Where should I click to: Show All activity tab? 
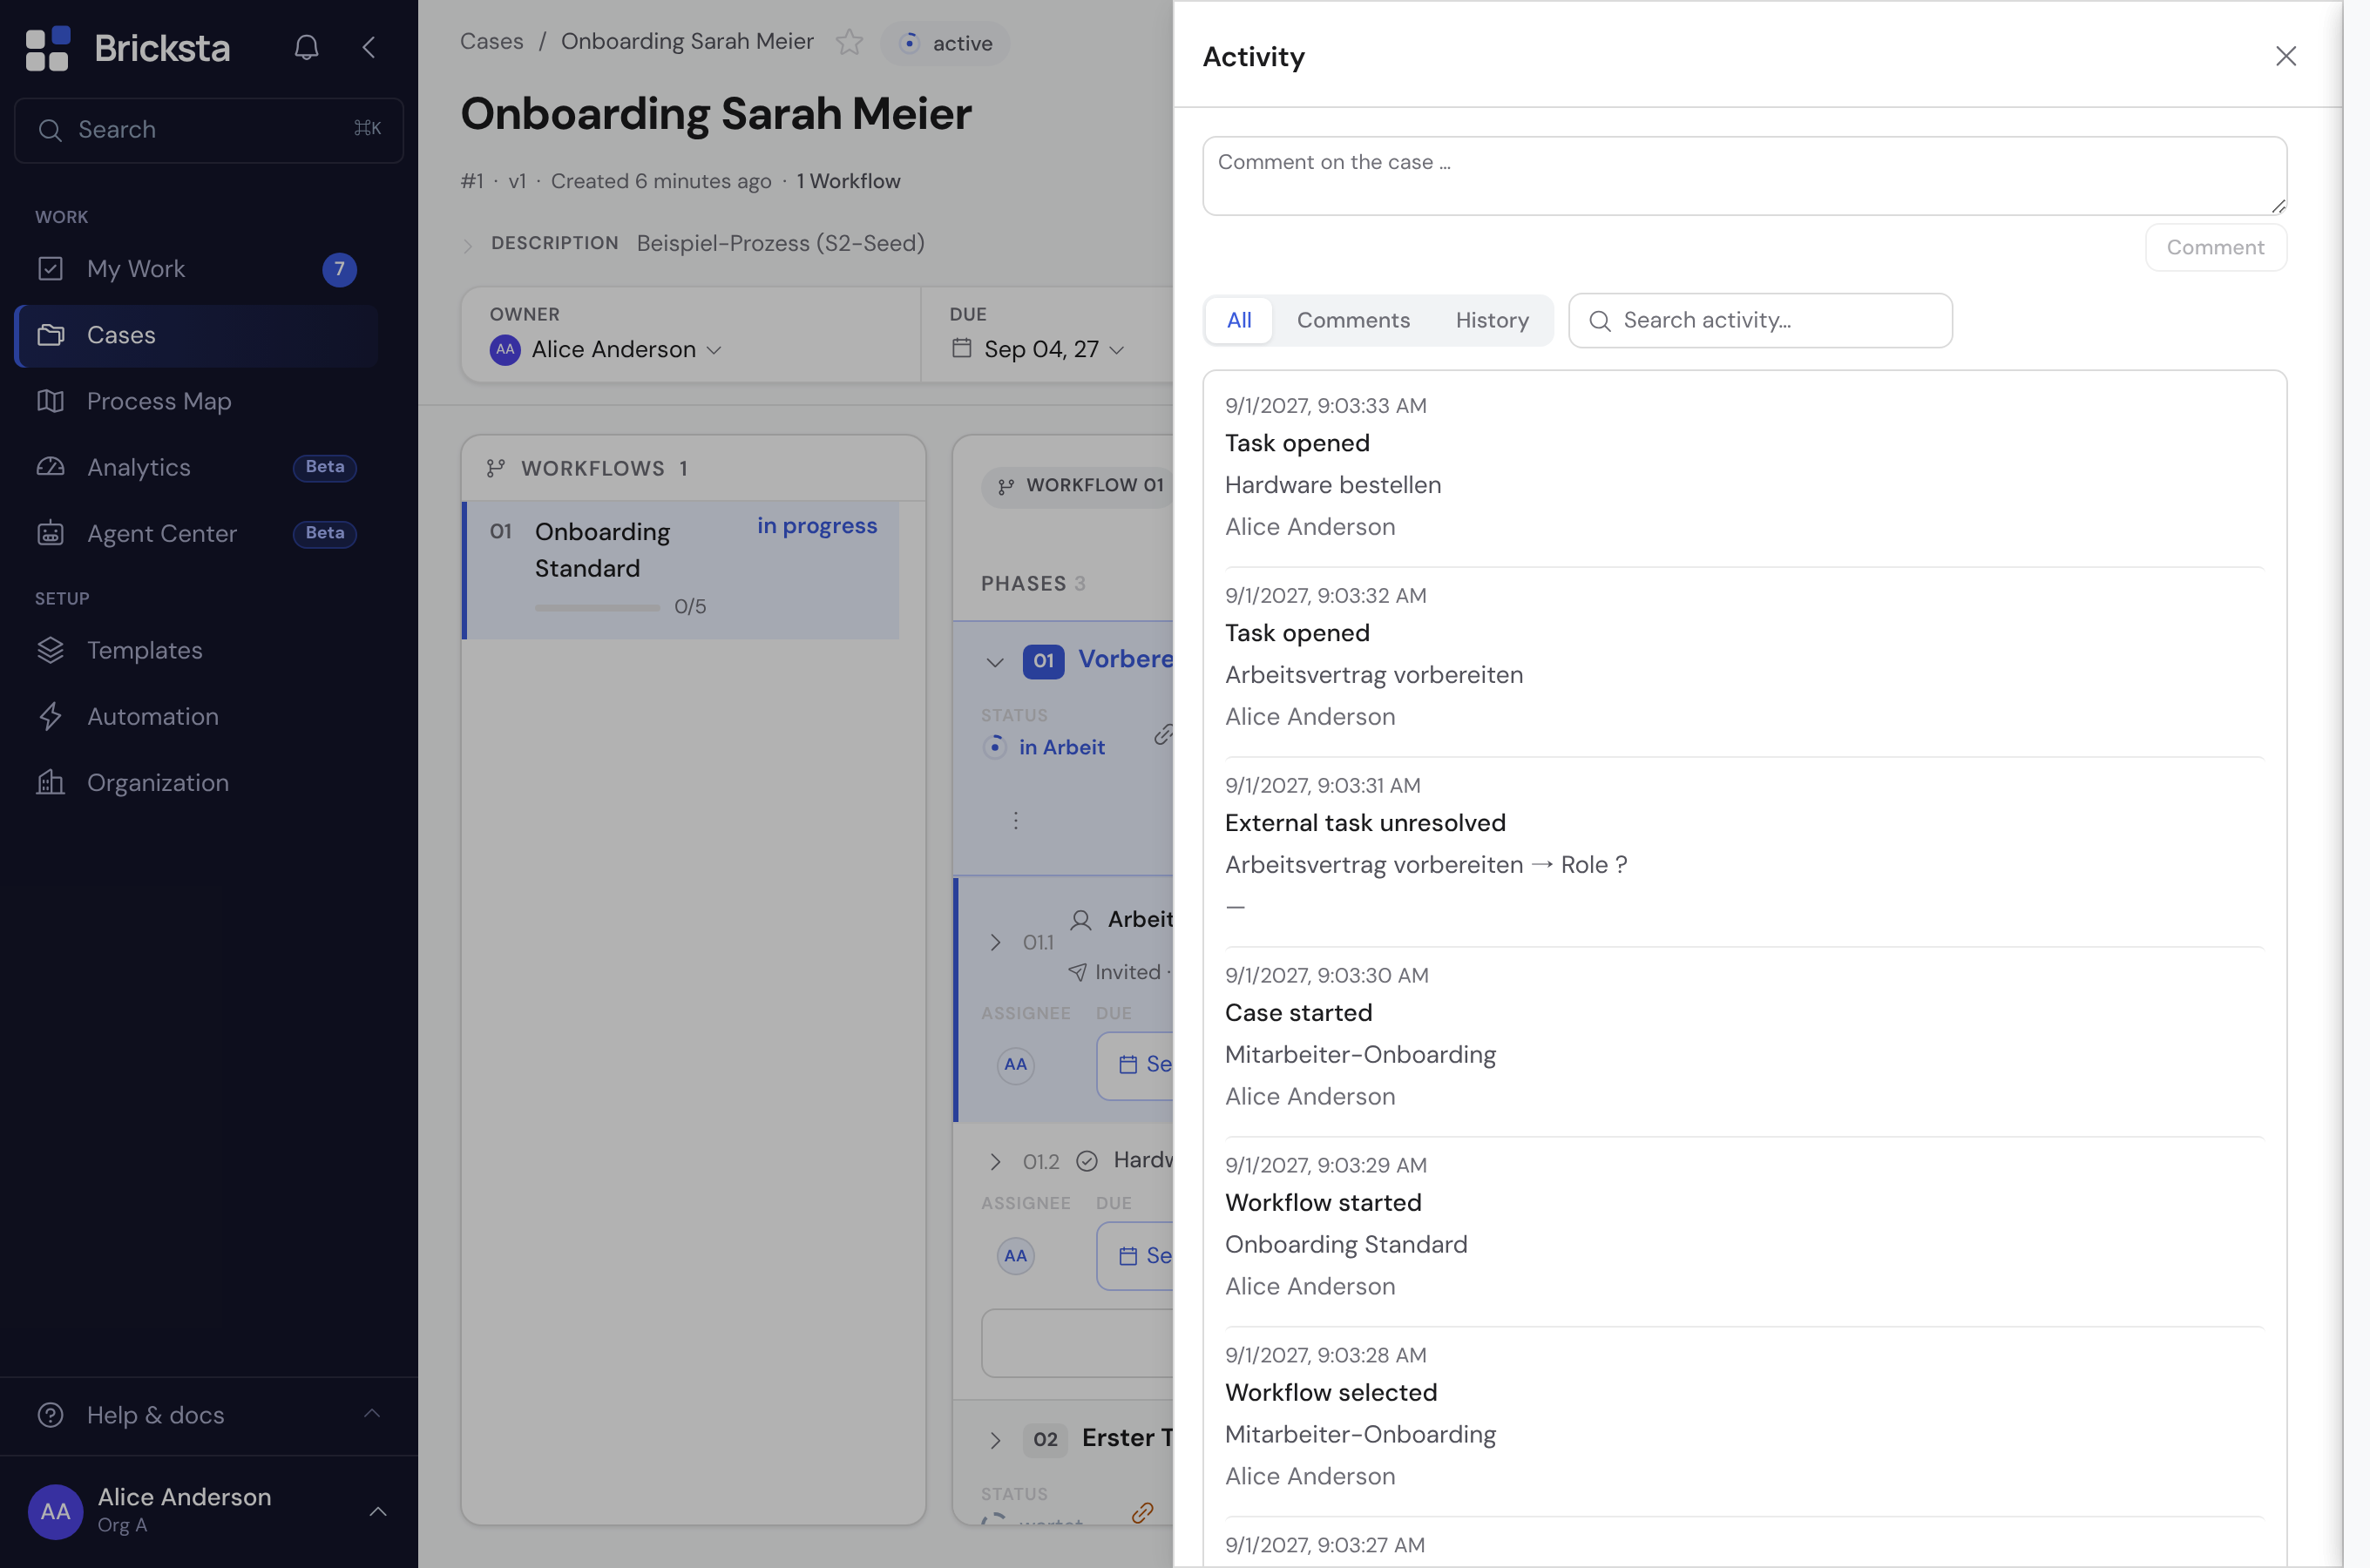pos(1239,321)
